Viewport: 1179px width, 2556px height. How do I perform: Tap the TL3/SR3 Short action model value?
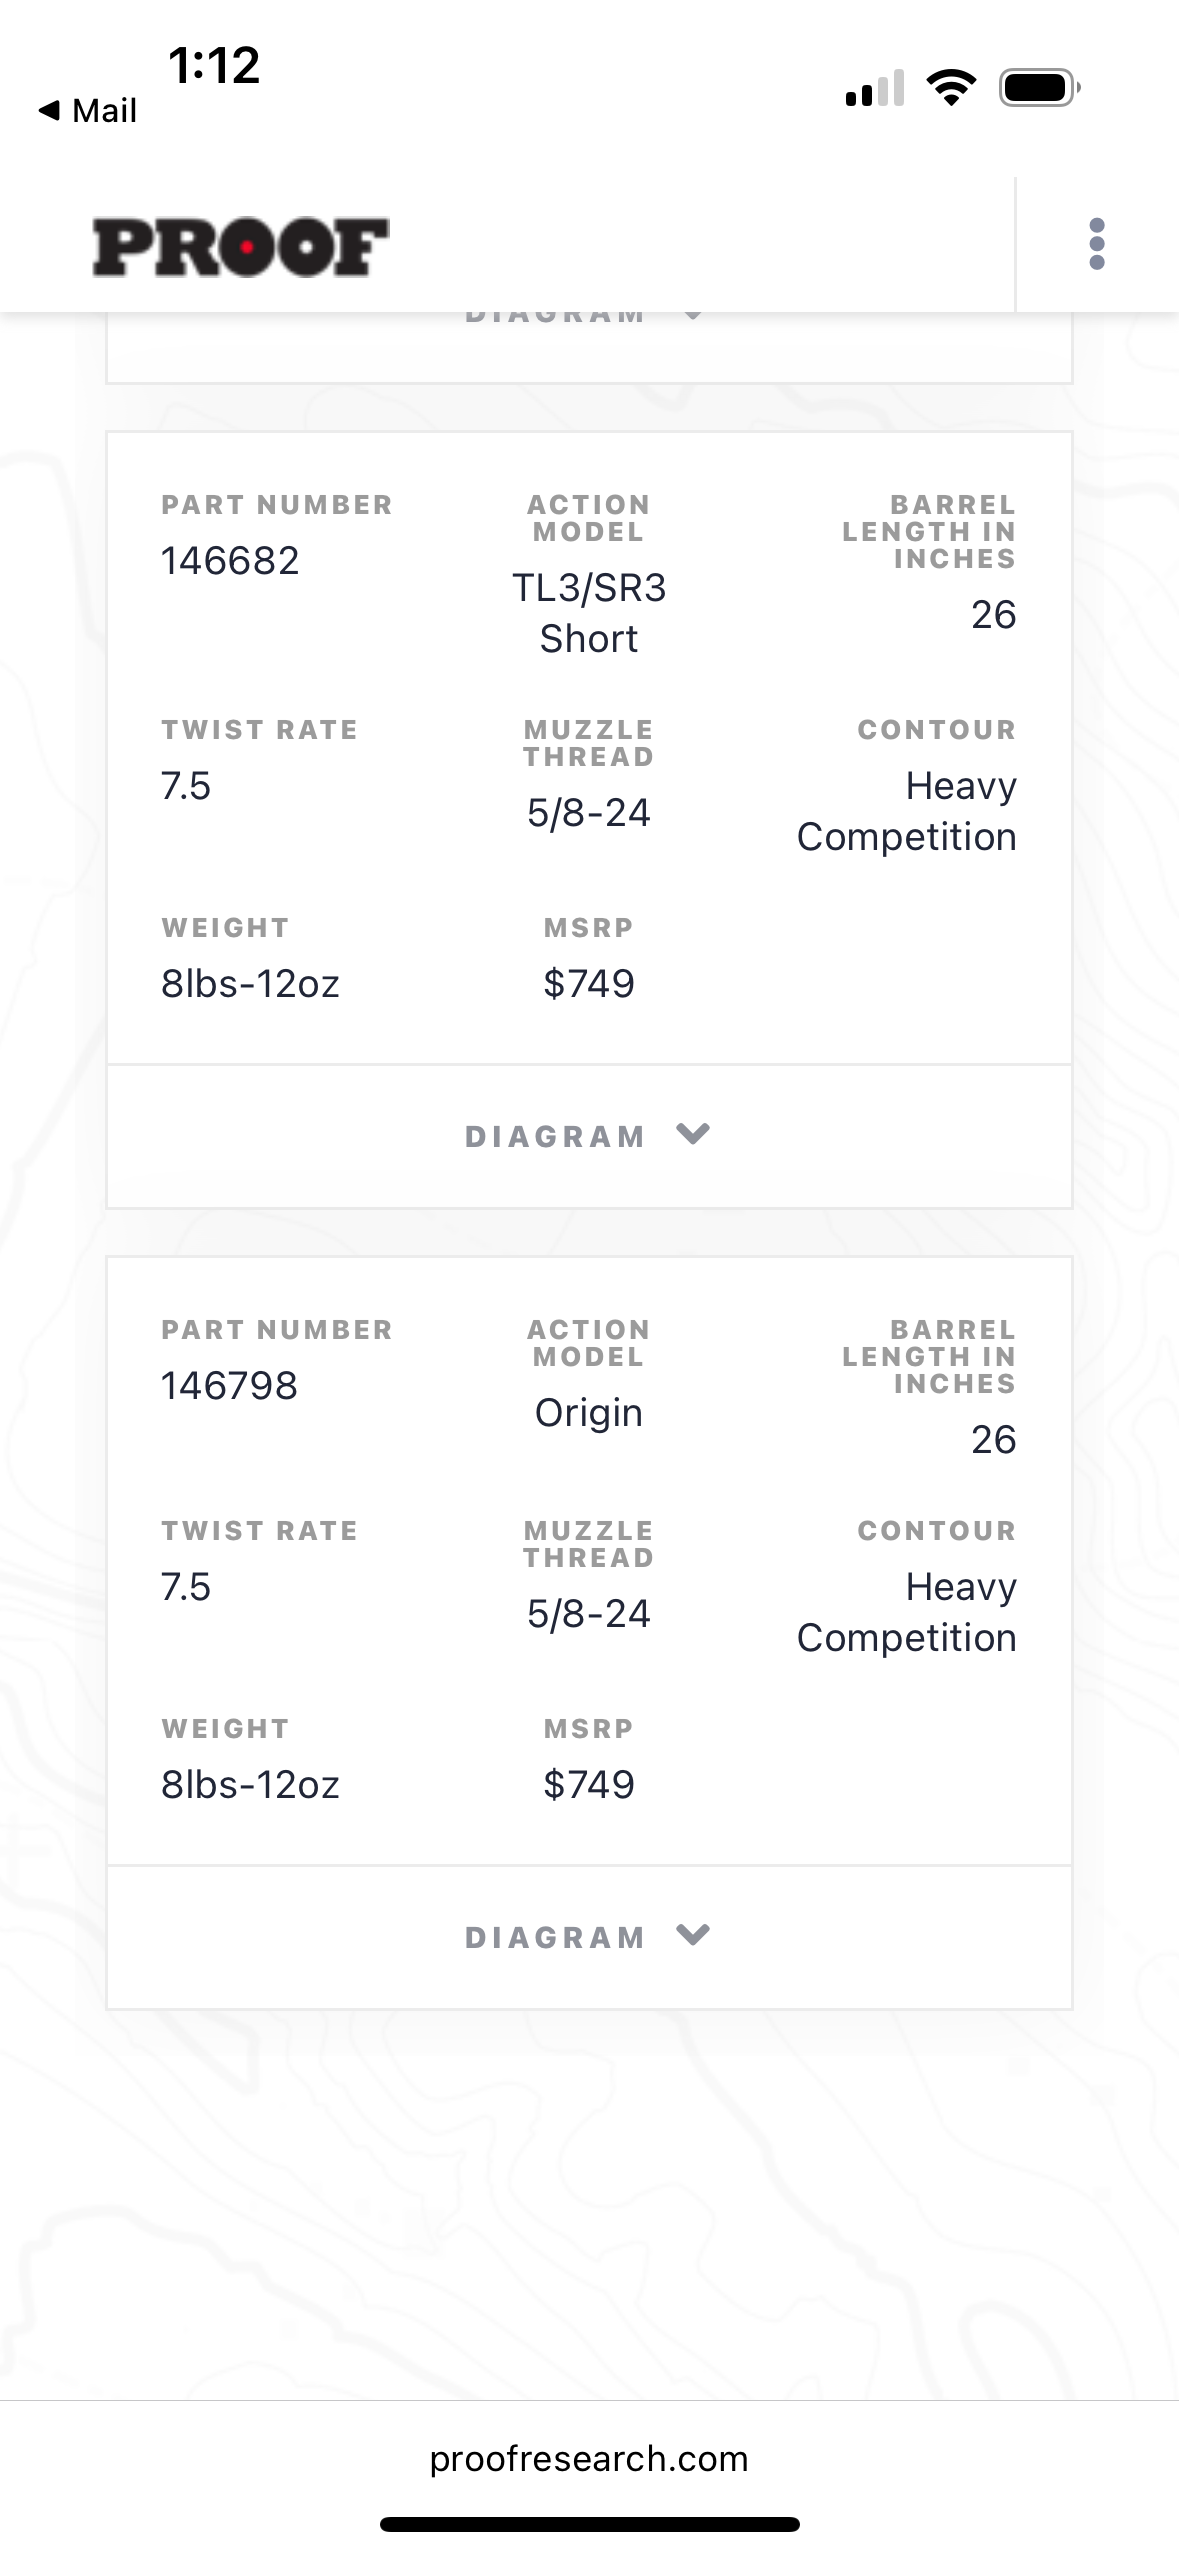pos(589,613)
